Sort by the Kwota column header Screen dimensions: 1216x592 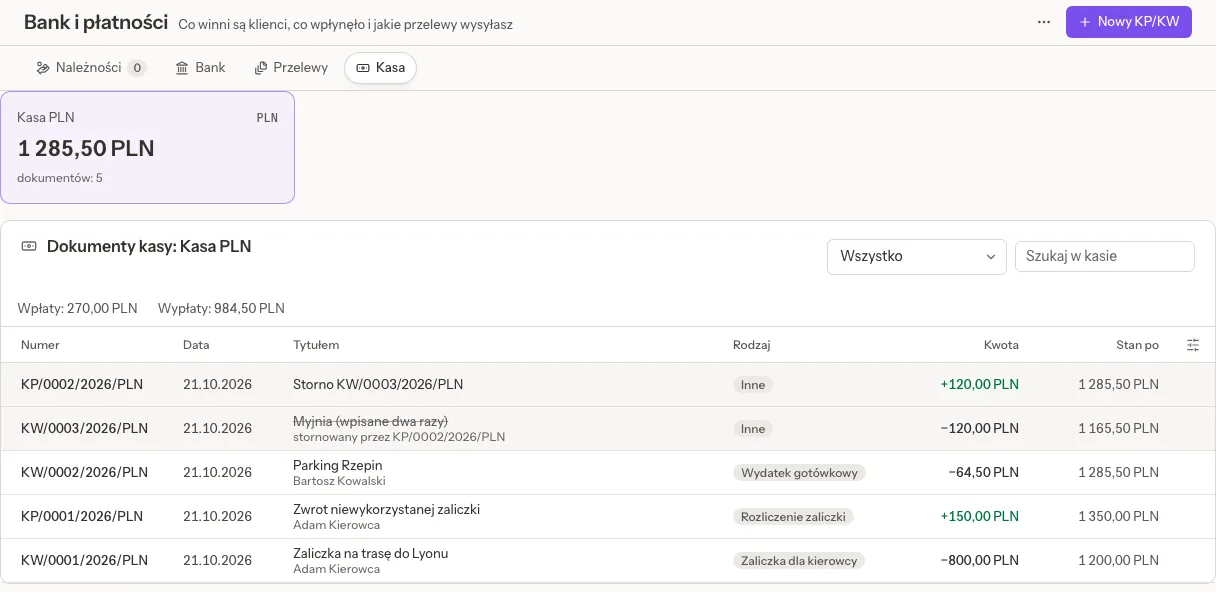pyautogui.click(x=1001, y=345)
